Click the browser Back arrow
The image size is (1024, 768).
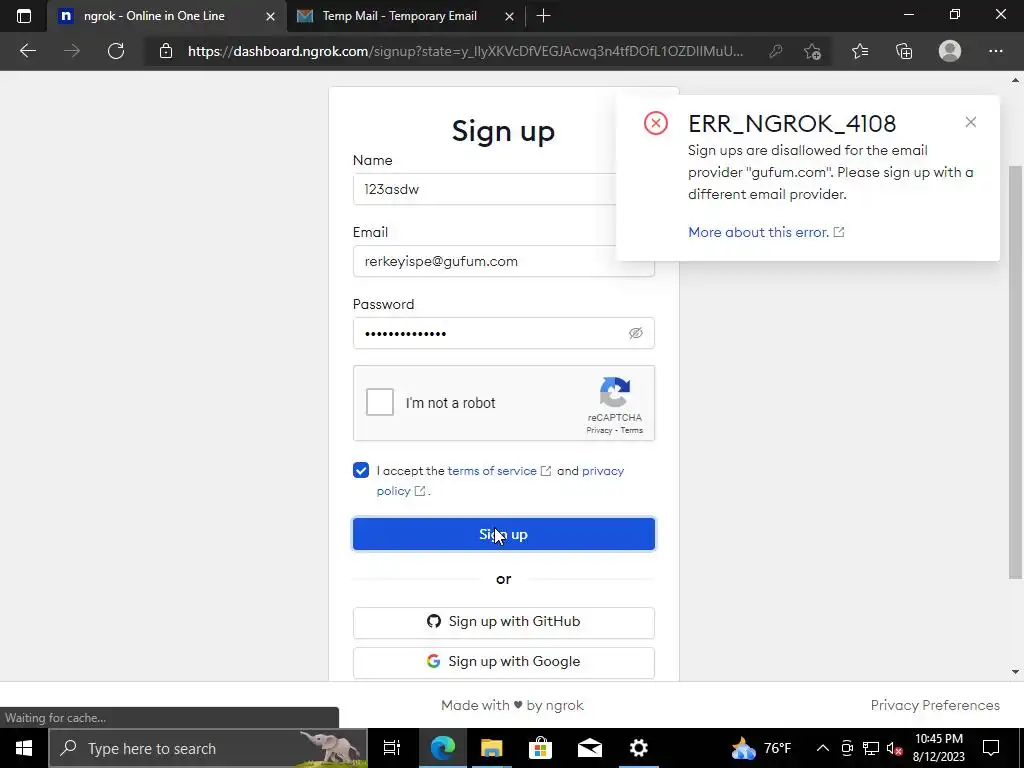27,51
